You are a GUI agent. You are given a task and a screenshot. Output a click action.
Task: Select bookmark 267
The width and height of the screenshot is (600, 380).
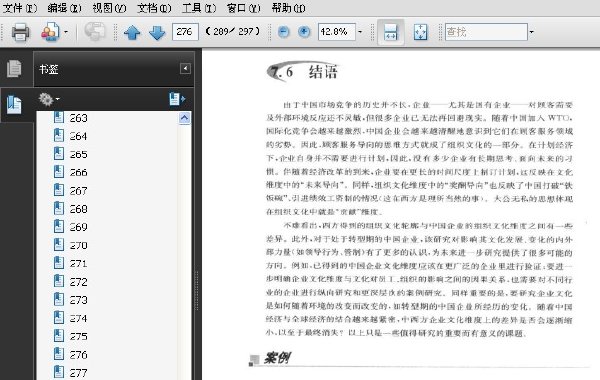[78, 191]
